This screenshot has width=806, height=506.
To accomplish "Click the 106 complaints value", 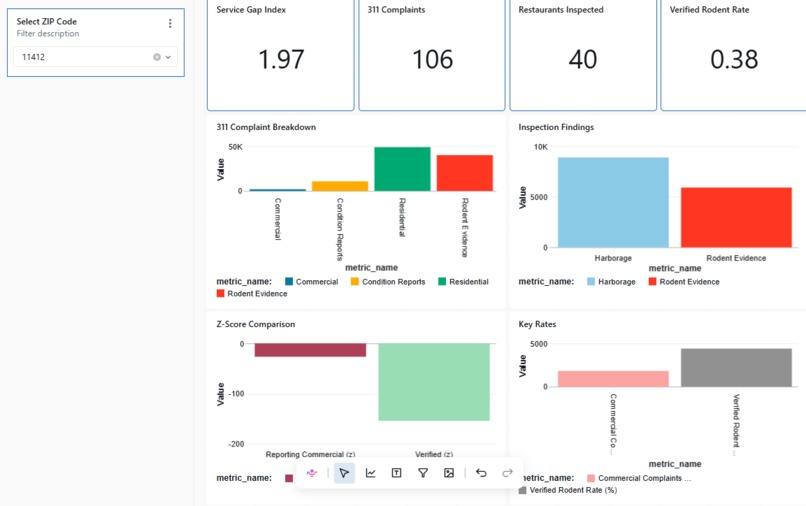I will 432,59.
